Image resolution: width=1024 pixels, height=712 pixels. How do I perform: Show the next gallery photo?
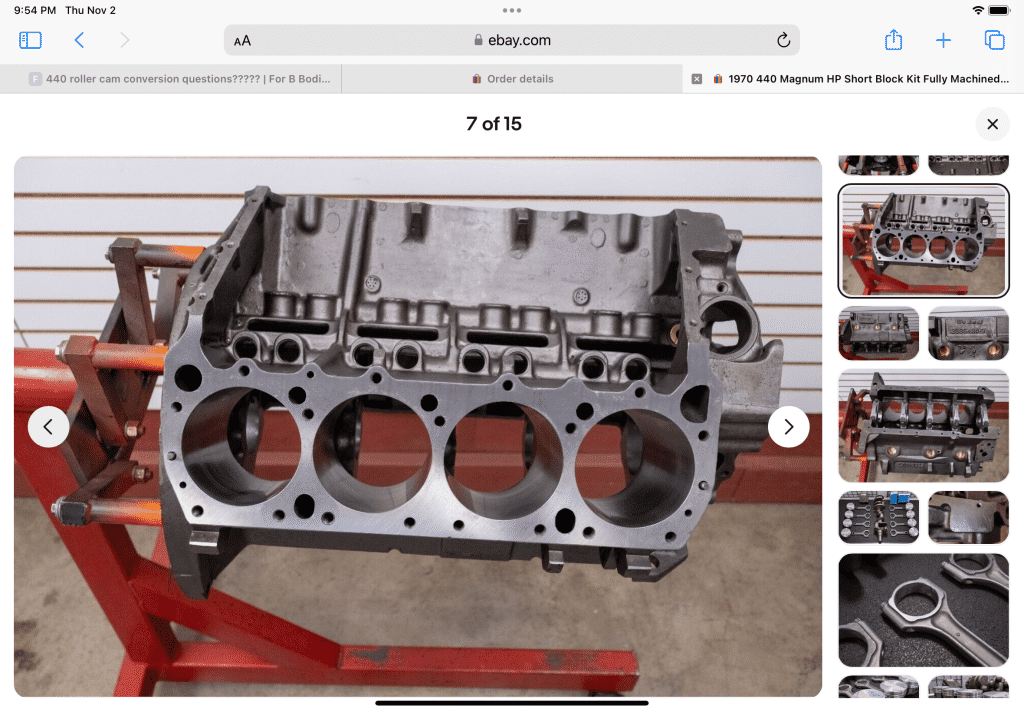(x=788, y=427)
